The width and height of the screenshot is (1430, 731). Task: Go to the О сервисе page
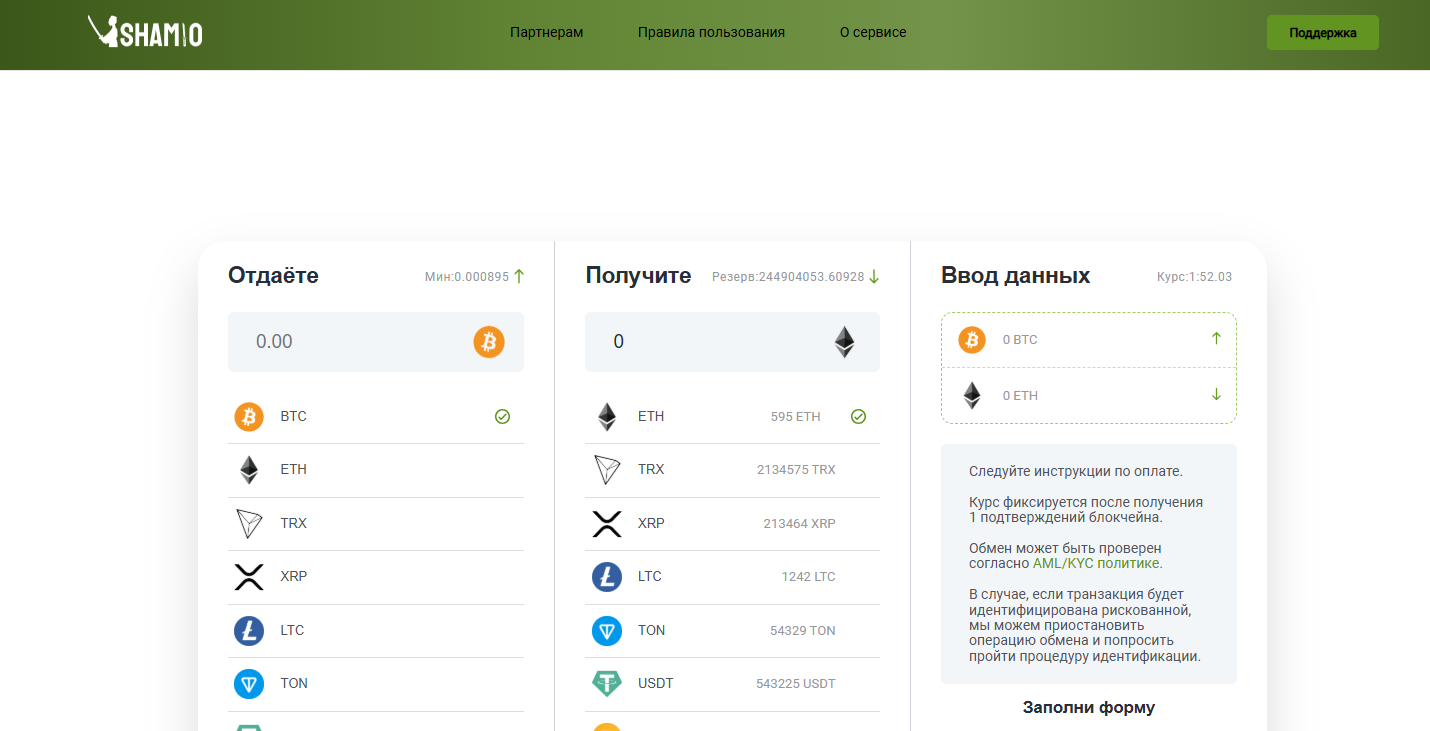click(x=873, y=32)
